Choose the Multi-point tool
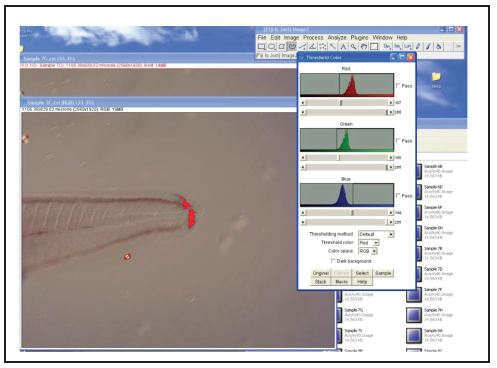497x368 pixels. click(x=323, y=47)
